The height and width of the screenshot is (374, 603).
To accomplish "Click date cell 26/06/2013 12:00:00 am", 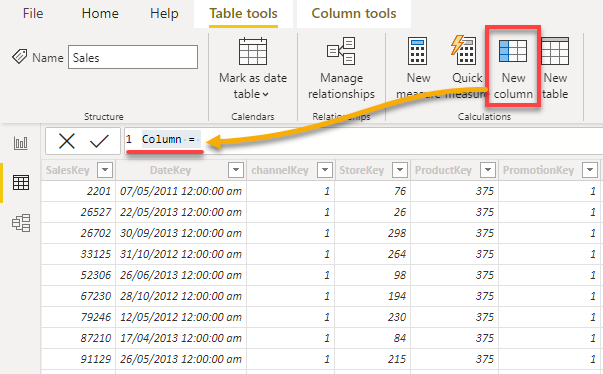I will coord(181,275).
